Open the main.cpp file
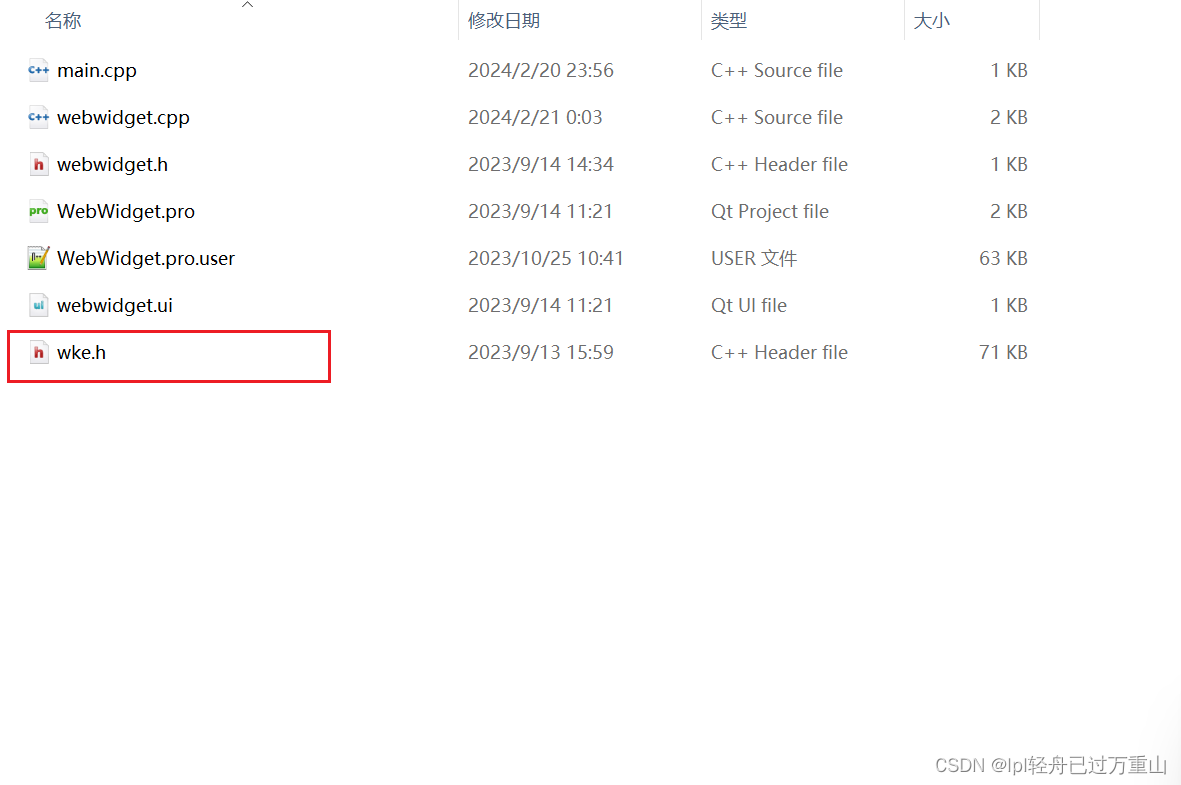1181x785 pixels. point(94,70)
